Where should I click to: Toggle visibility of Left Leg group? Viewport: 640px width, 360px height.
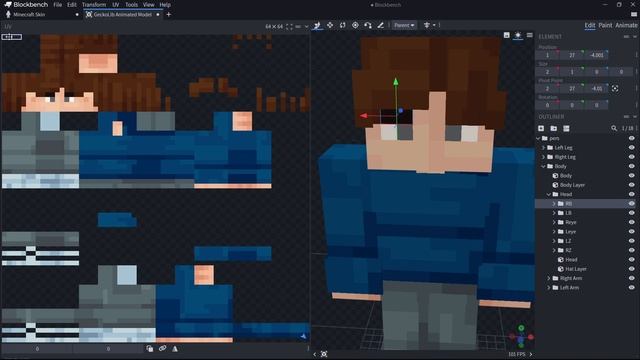coord(631,148)
